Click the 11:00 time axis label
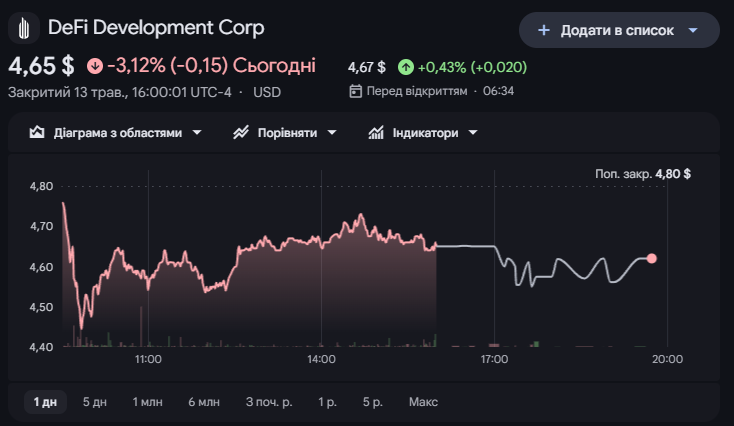This screenshot has height=426, width=734. [148, 360]
